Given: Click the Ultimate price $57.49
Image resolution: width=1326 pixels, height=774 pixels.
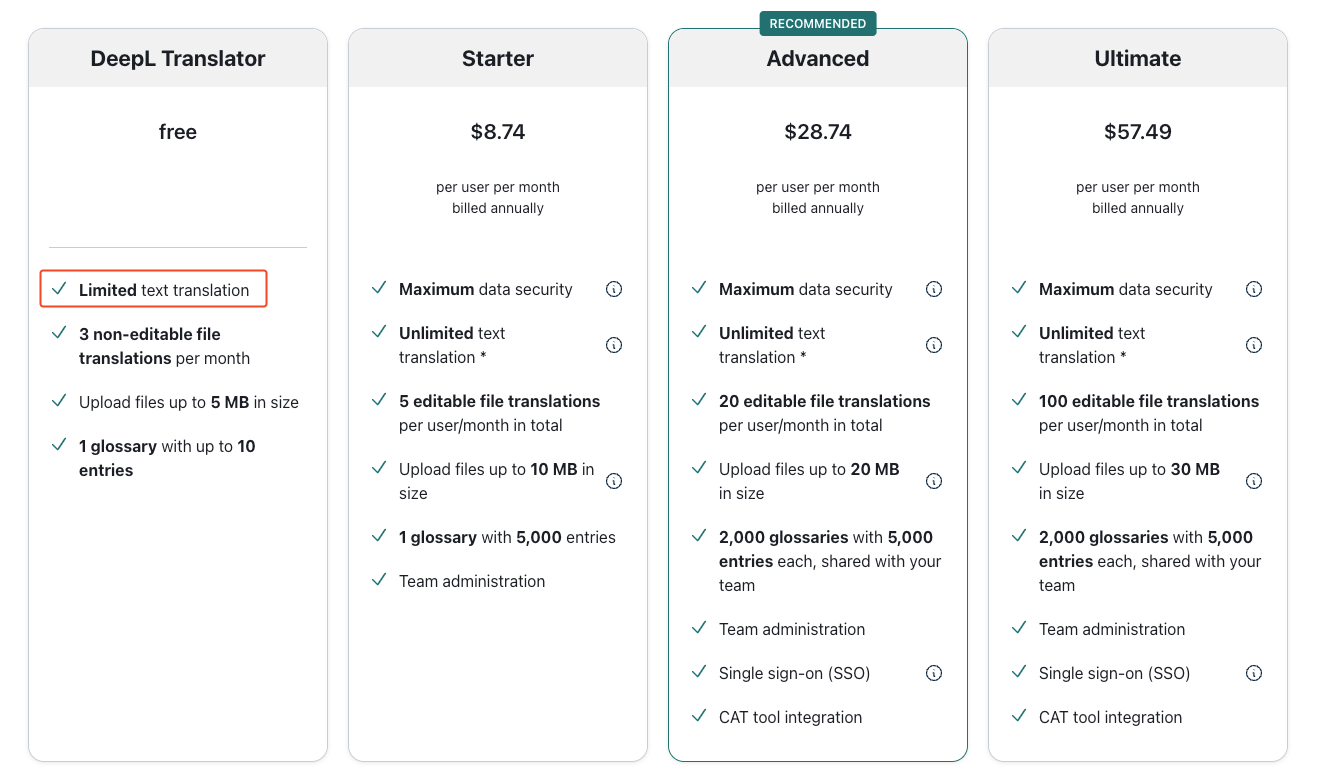Looking at the screenshot, I should pyautogui.click(x=1138, y=132).
